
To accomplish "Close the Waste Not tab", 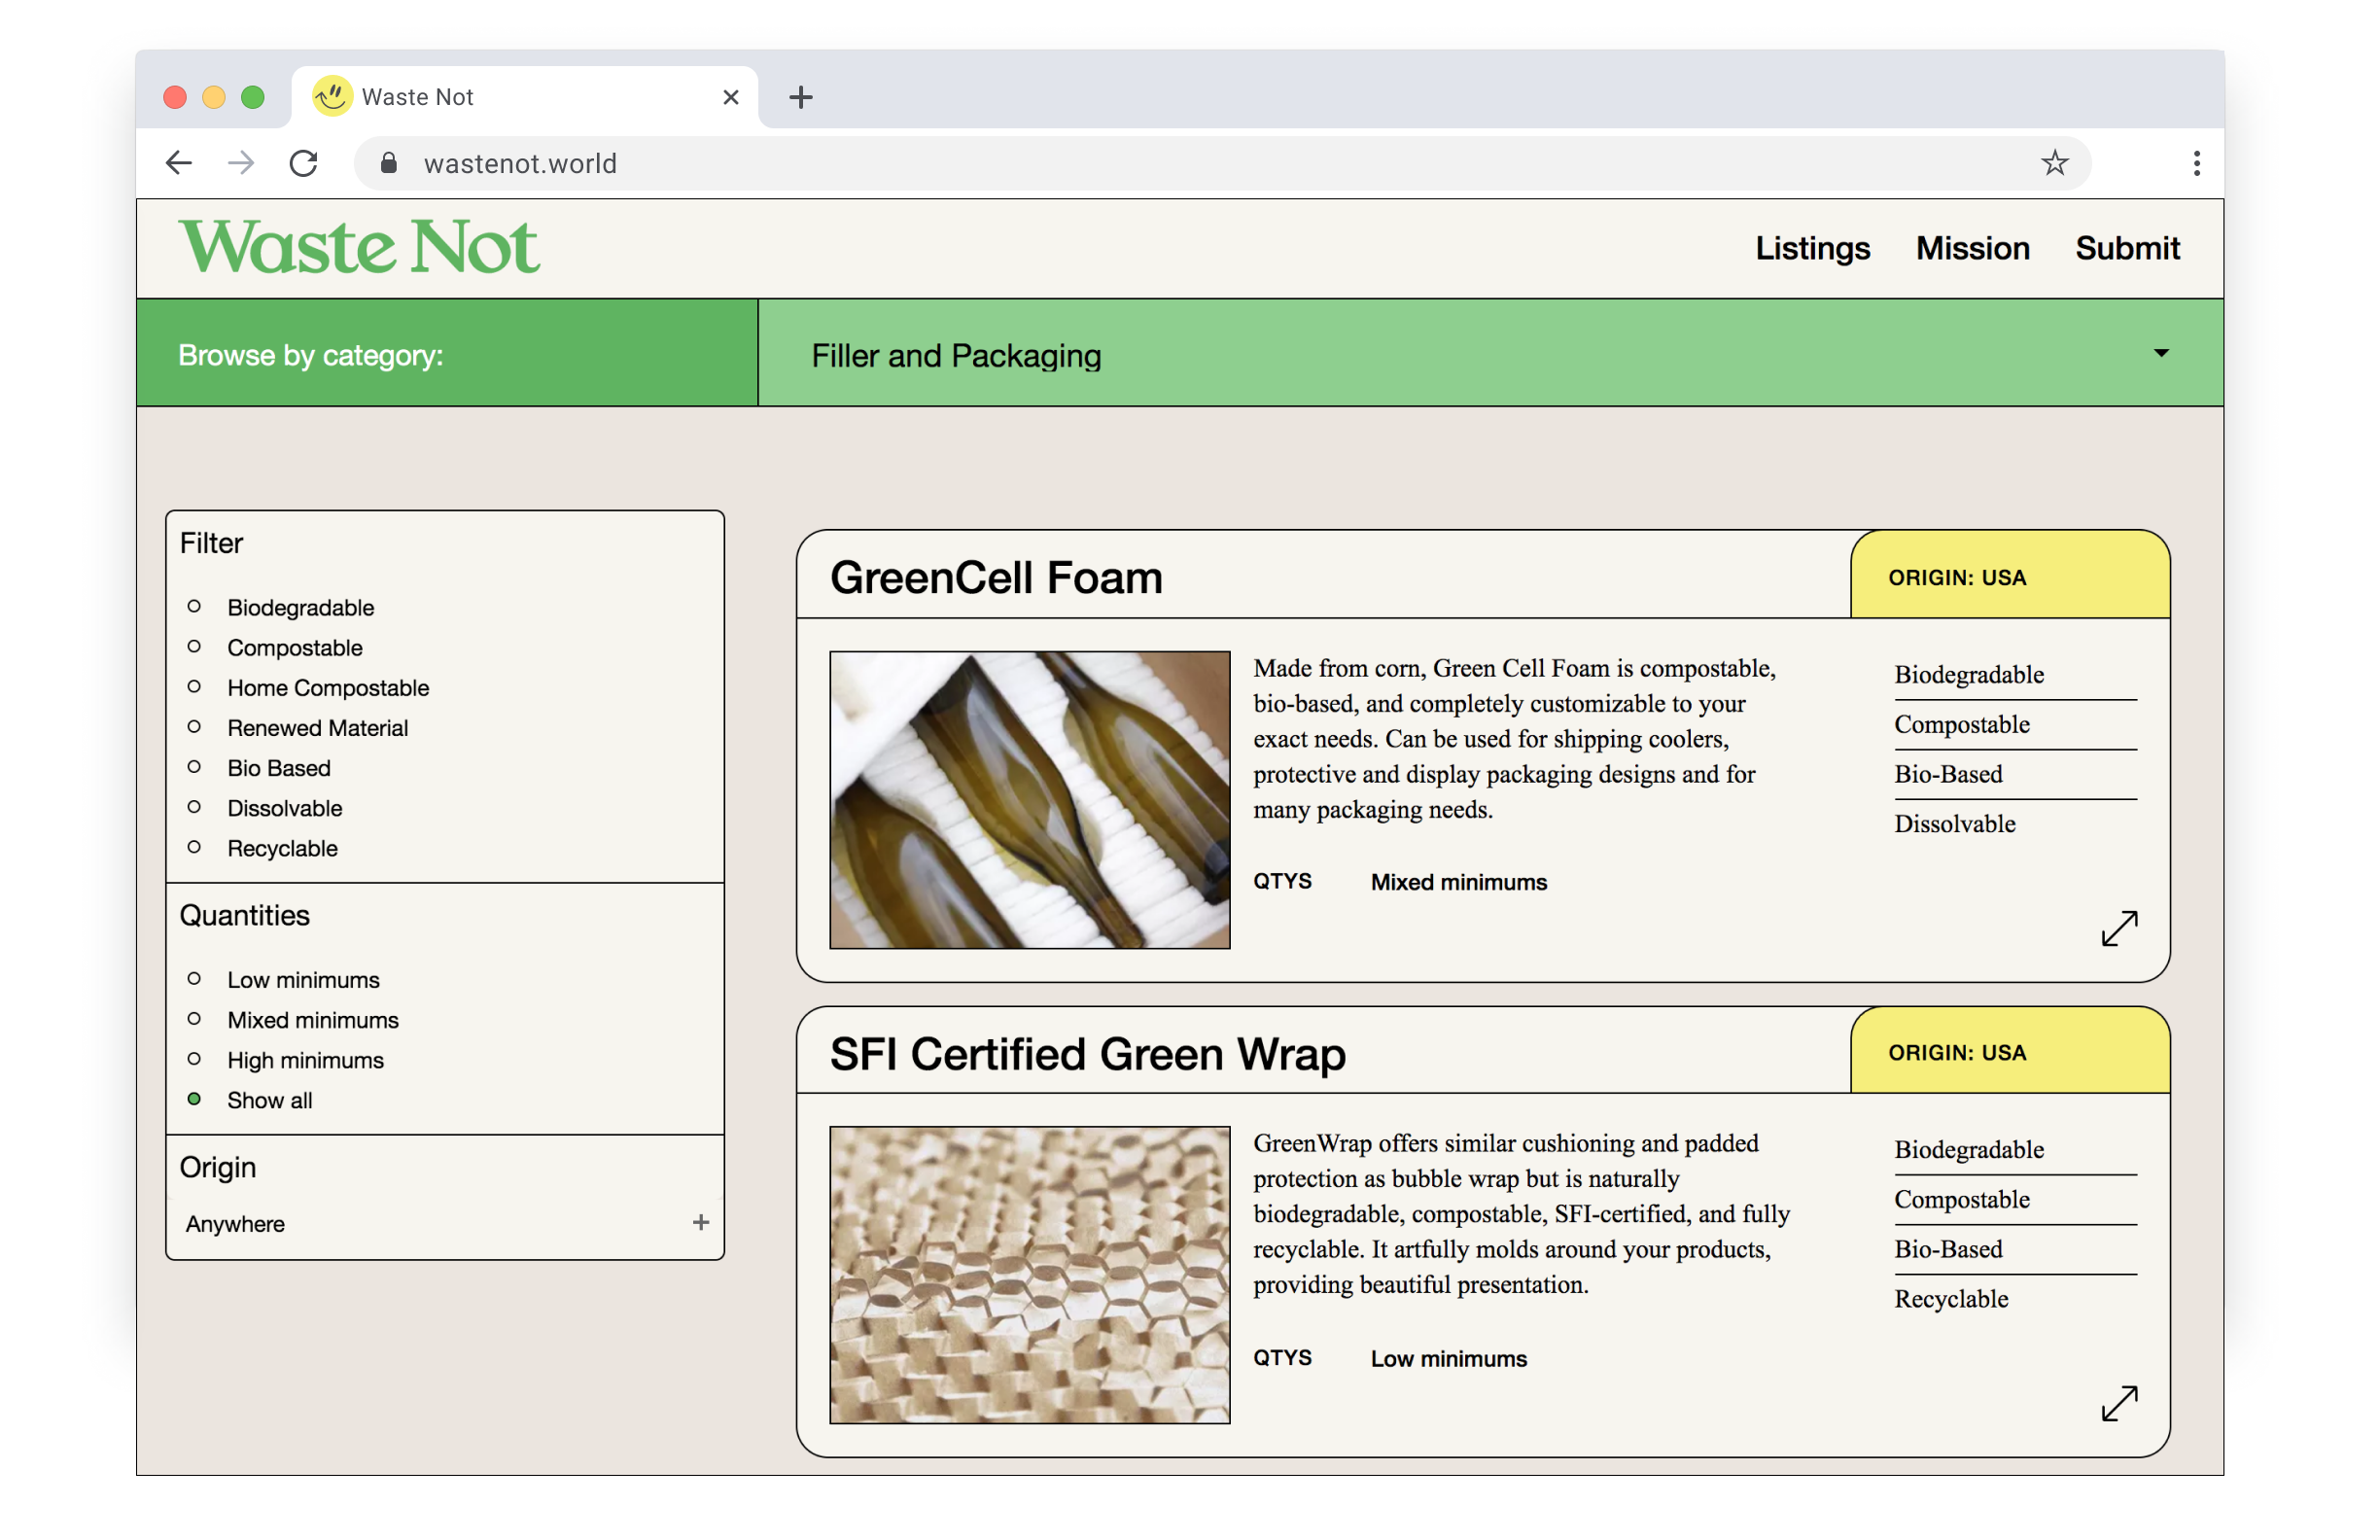I will pos(730,97).
